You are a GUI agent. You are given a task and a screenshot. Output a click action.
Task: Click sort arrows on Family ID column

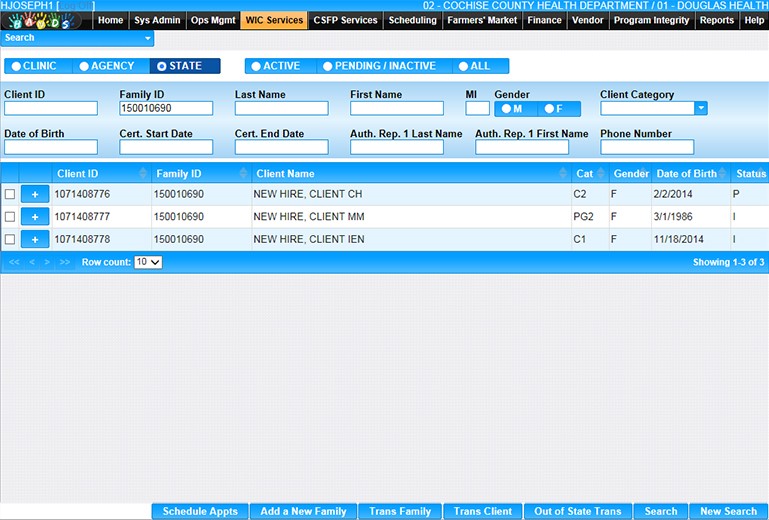click(242, 174)
